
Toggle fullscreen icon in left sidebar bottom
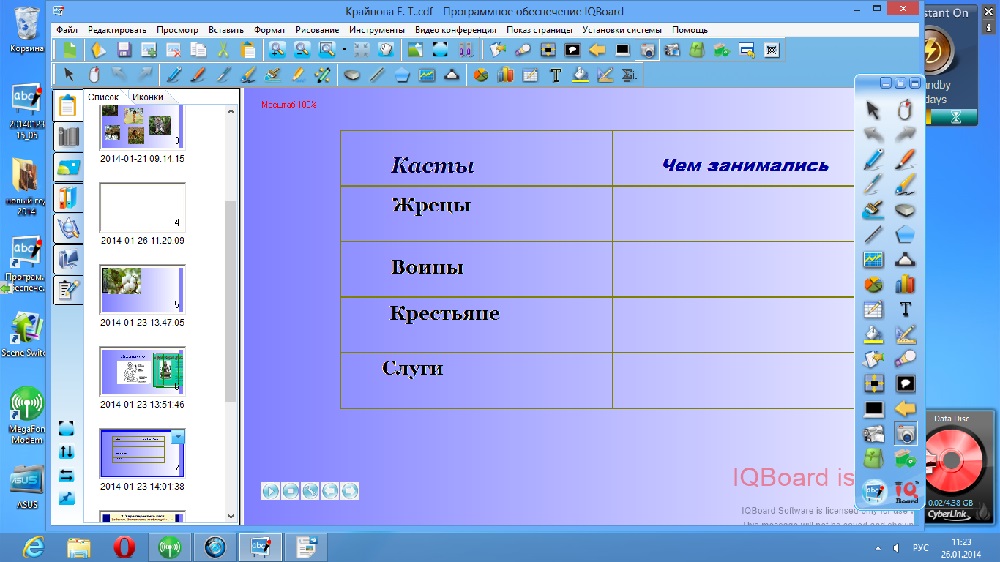pos(67,428)
